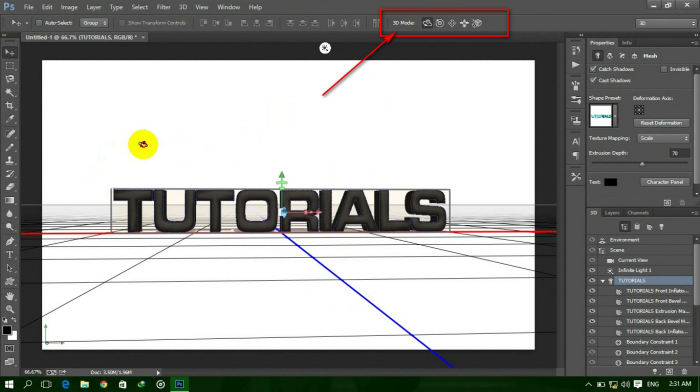Select the Hand tool
This screenshot has width=700, height=392.
coord(9,296)
